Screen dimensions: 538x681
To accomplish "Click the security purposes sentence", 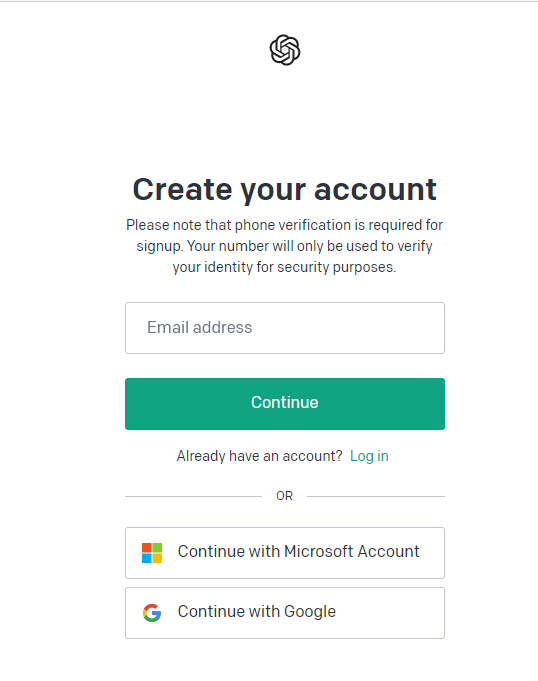I will pos(284,256).
